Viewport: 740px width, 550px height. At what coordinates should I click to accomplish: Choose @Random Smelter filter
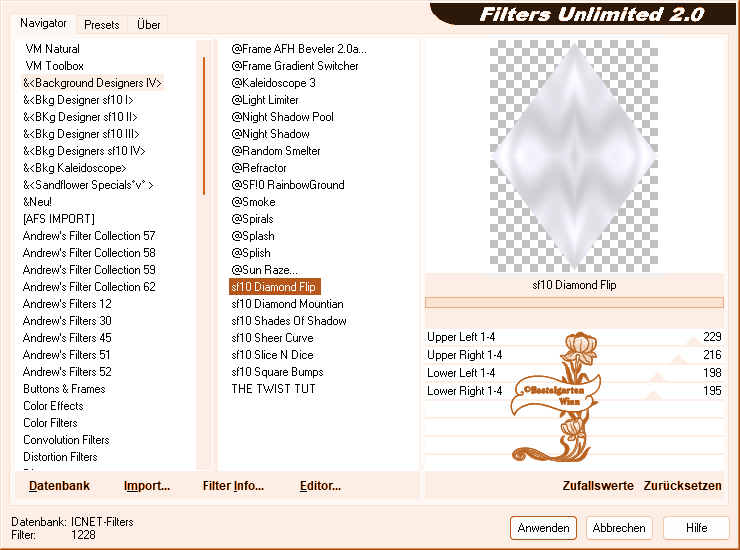pos(276,151)
